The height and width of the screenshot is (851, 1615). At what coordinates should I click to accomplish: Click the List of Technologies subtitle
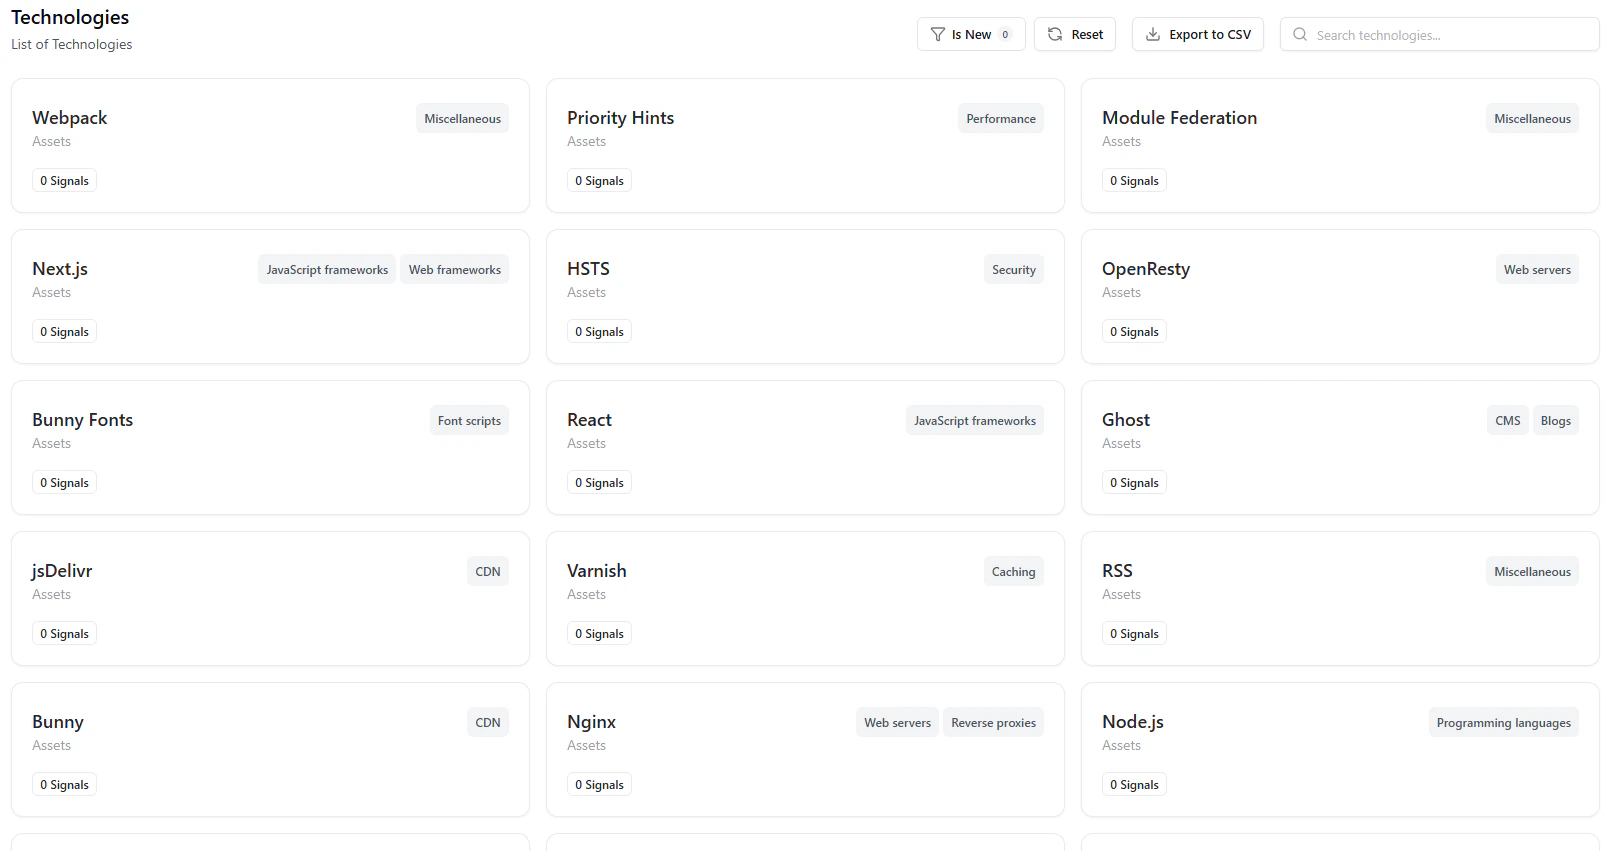[71, 44]
